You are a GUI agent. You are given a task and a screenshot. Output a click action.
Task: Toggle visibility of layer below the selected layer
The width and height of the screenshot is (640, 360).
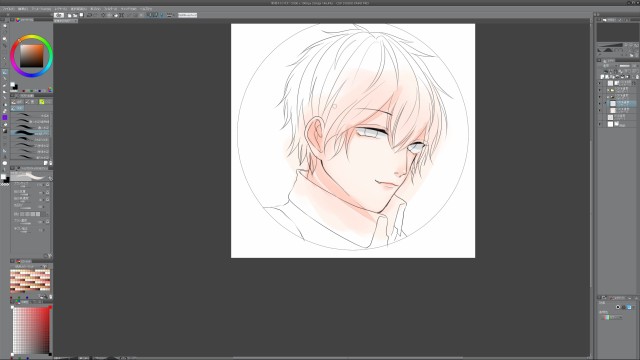[x=600, y=110]
